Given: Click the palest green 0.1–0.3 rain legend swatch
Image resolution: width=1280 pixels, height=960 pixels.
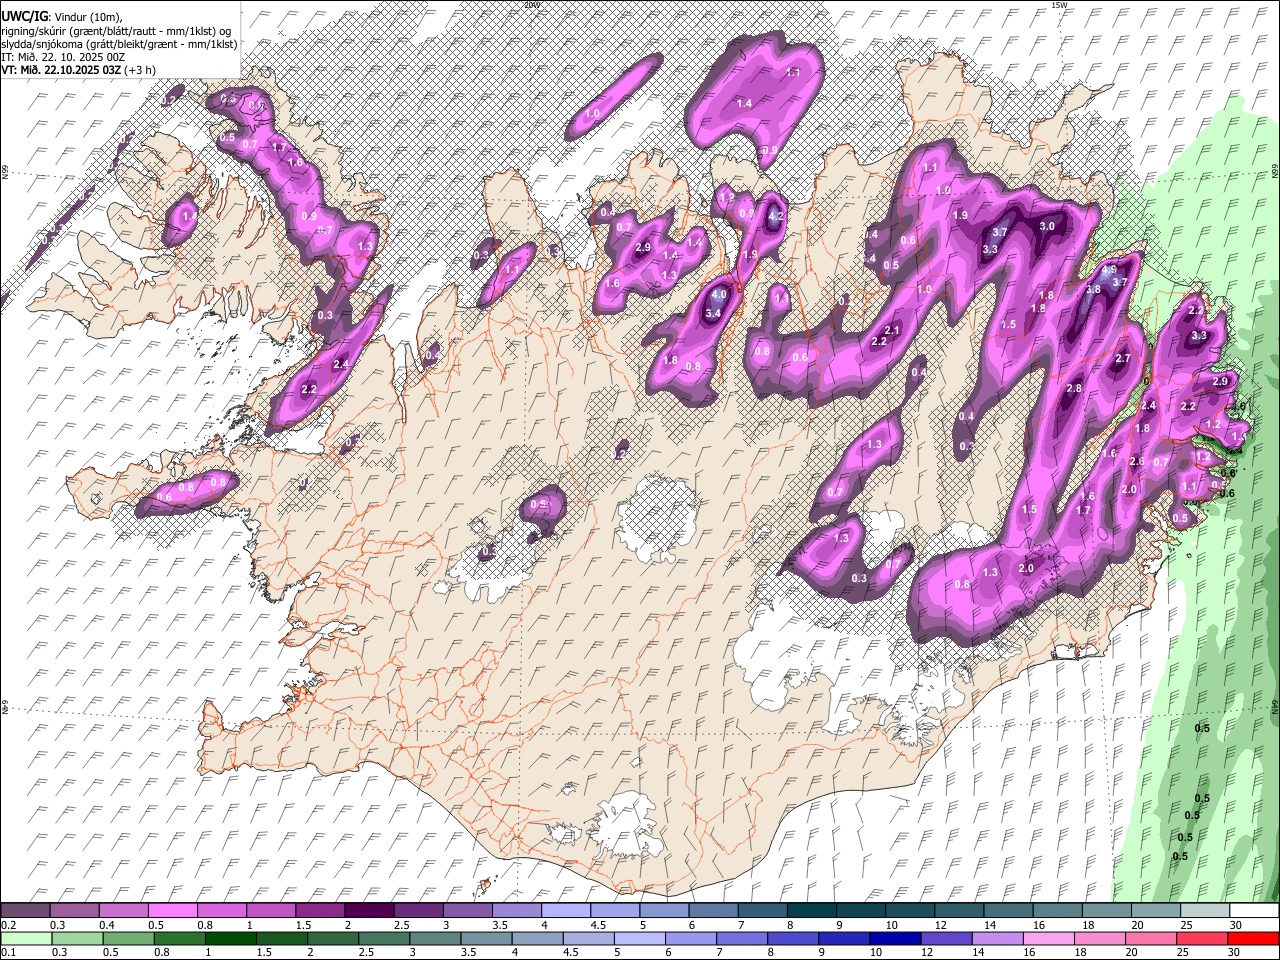Looking at the screenshot, I should click(26, 938).
